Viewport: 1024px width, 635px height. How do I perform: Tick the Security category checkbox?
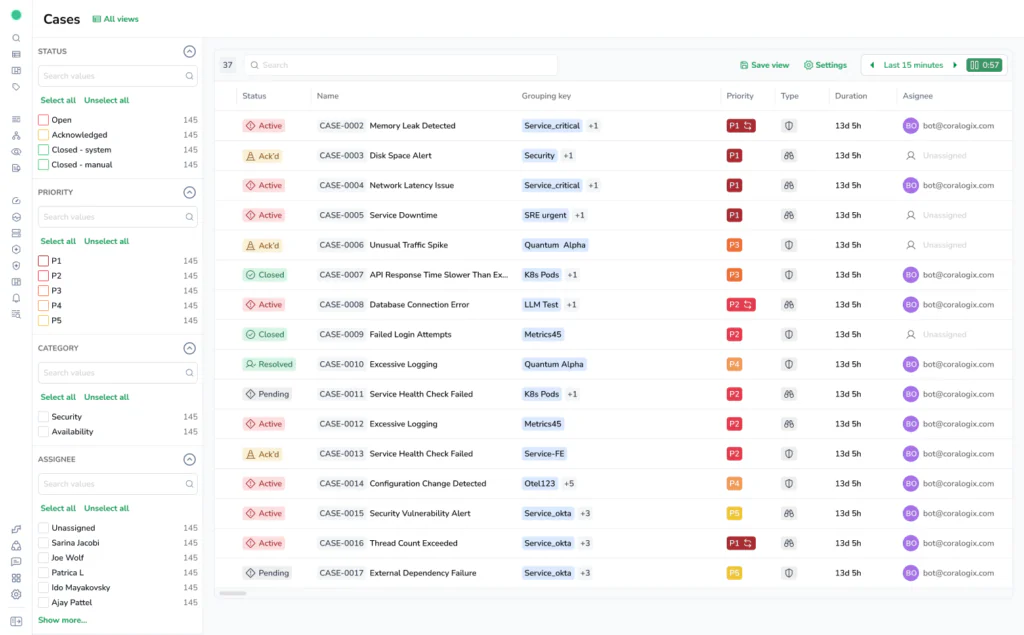(x=43, y=417)
